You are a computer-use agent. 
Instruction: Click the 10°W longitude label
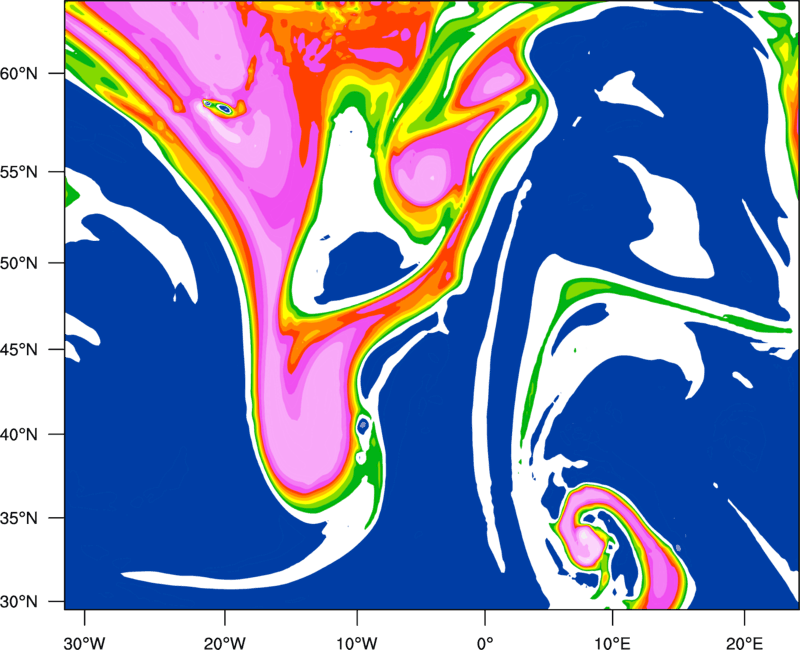pos(357,643)
